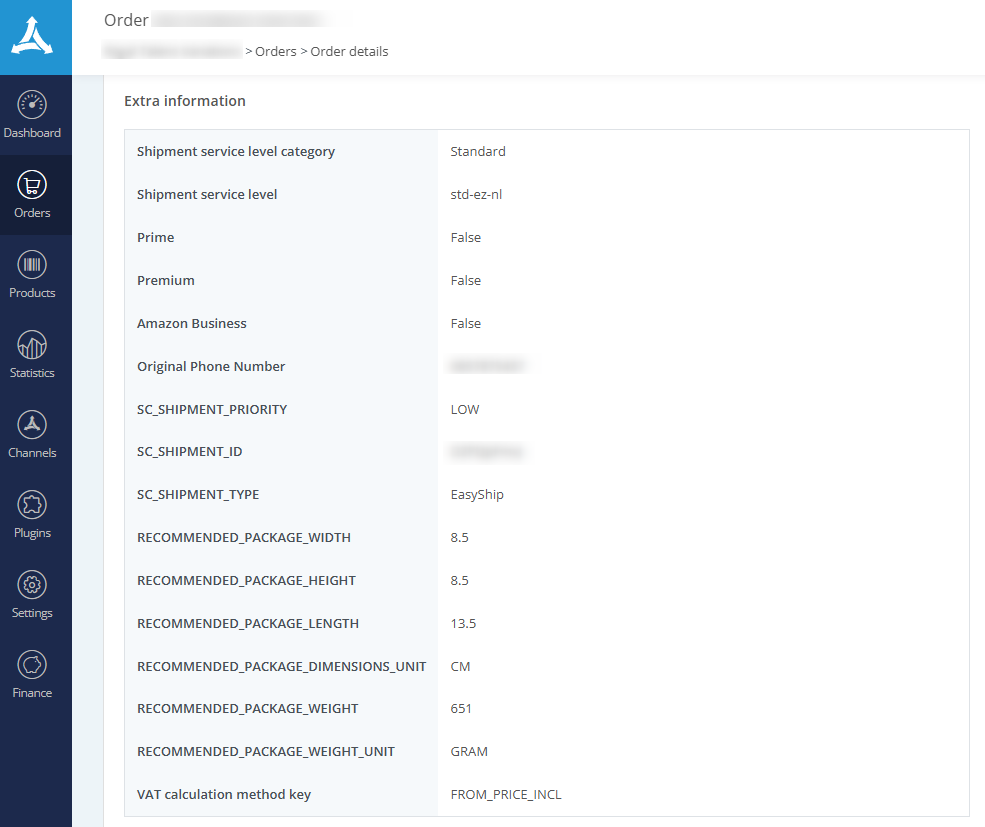Select the Orders menu label
Viewport: 985px width, 827px height.
(x=32, y=212)
